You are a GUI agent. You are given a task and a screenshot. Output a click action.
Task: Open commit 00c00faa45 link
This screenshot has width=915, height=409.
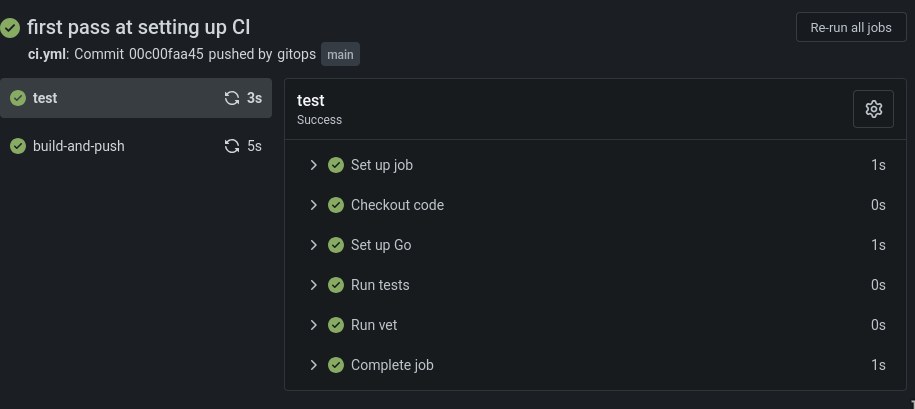(166, 54)
